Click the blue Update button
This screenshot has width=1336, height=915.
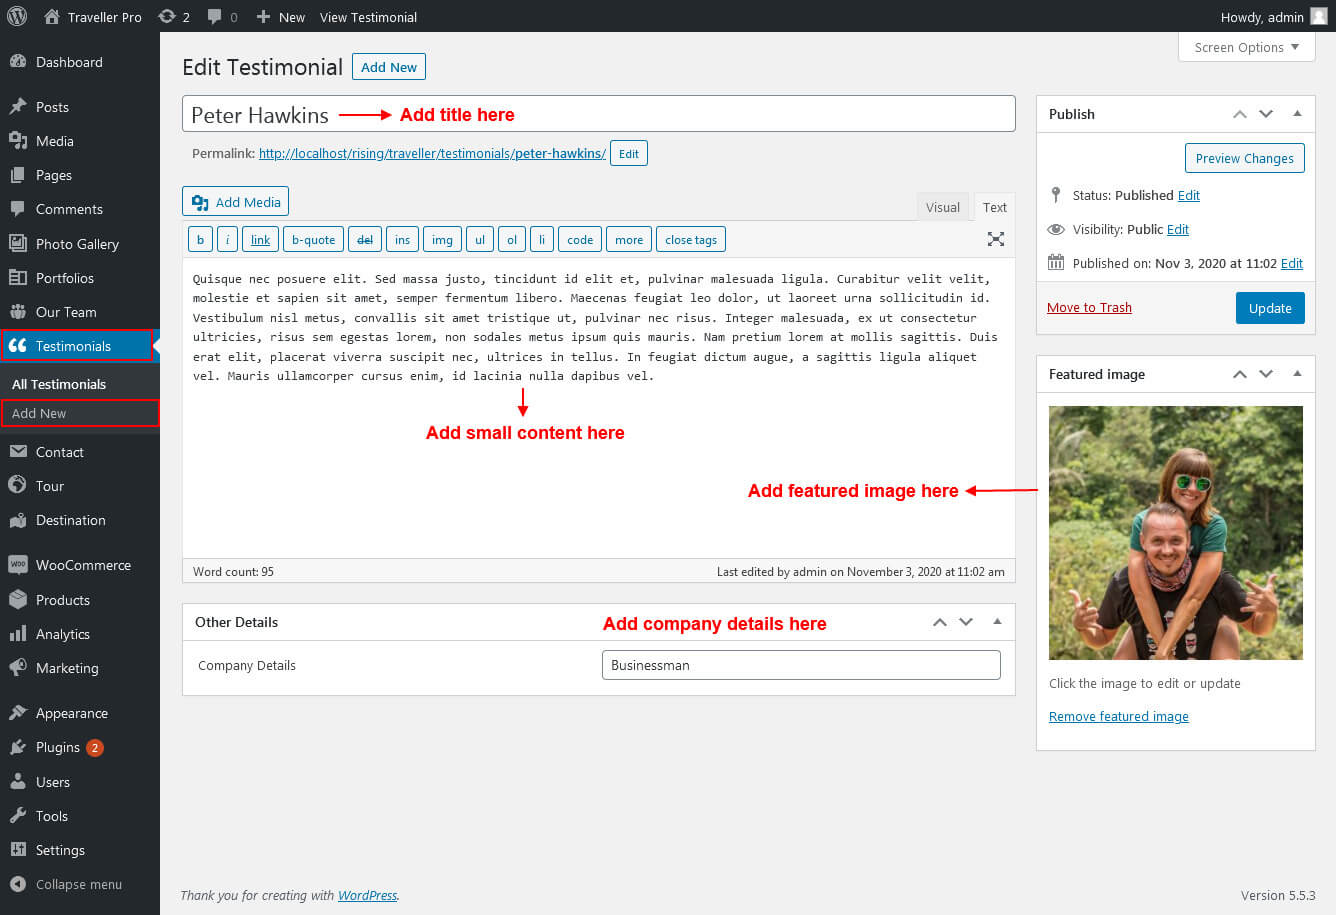pyautogui.click(x=1269, y=308)
